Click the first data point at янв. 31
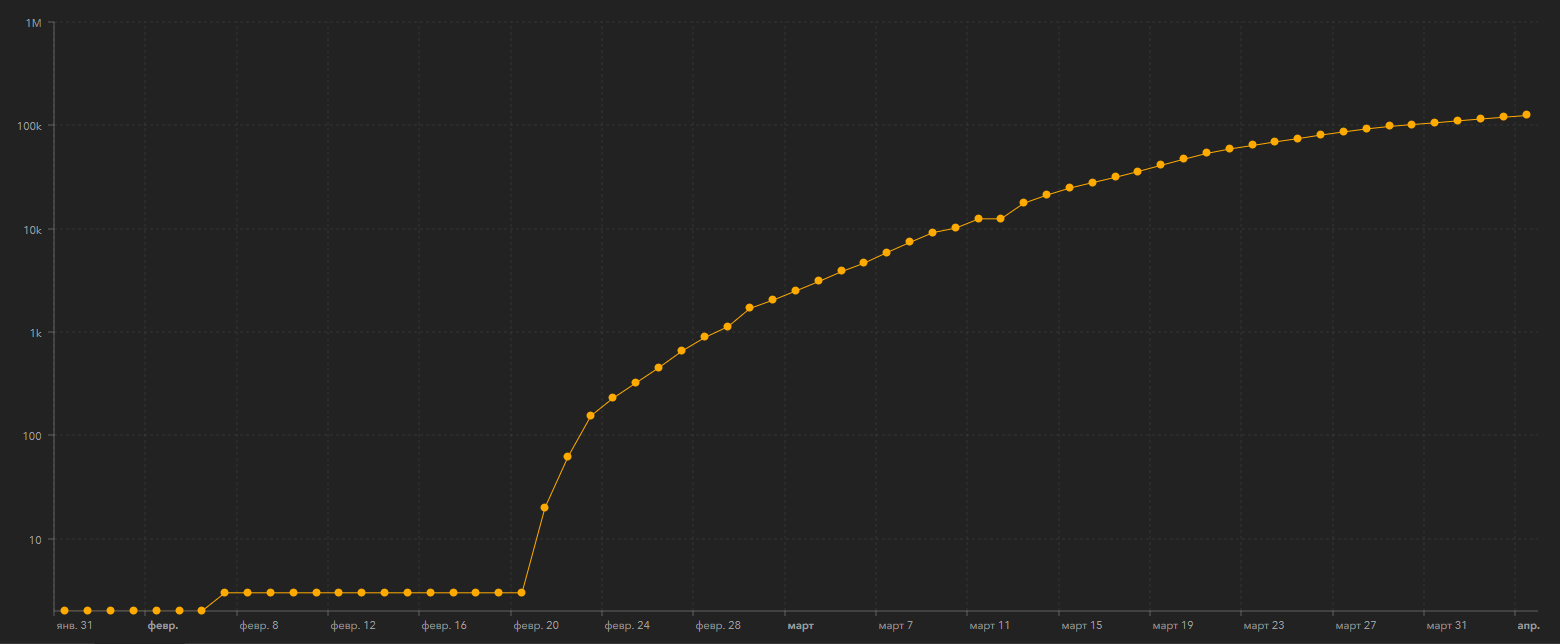This screenshot has height=644, width=1560. tap(65, 610)
